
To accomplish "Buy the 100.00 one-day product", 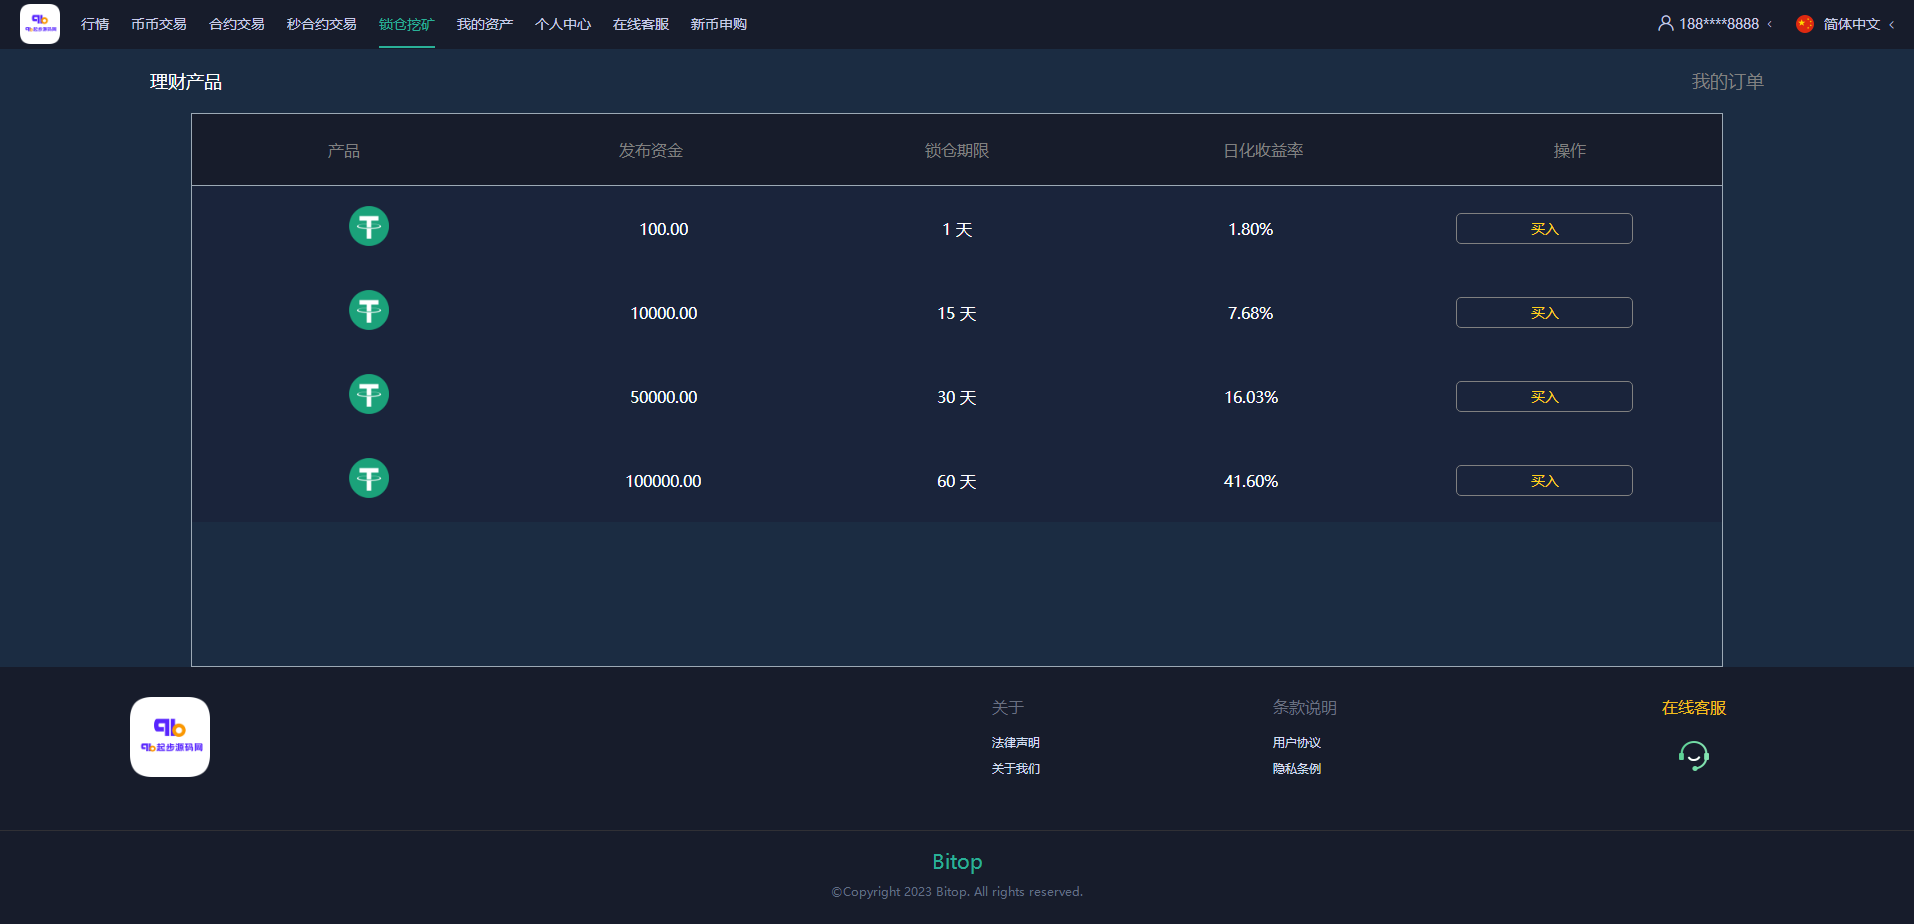I will (x=1543, y=229).
